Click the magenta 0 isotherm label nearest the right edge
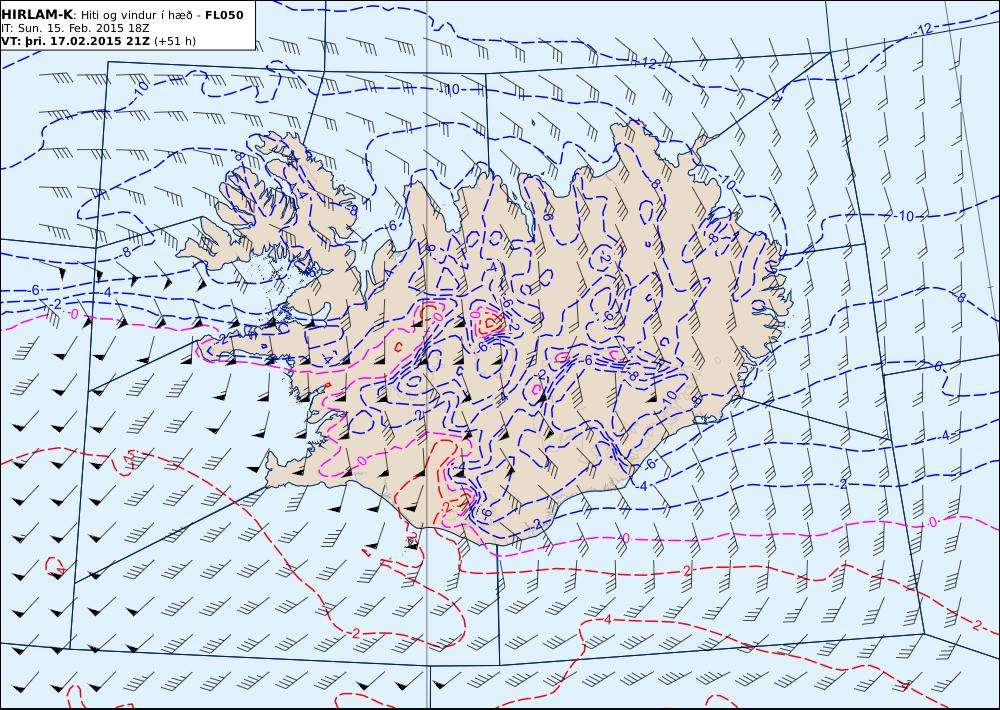This screenshot has width=1000, height=710. [933, 522]
